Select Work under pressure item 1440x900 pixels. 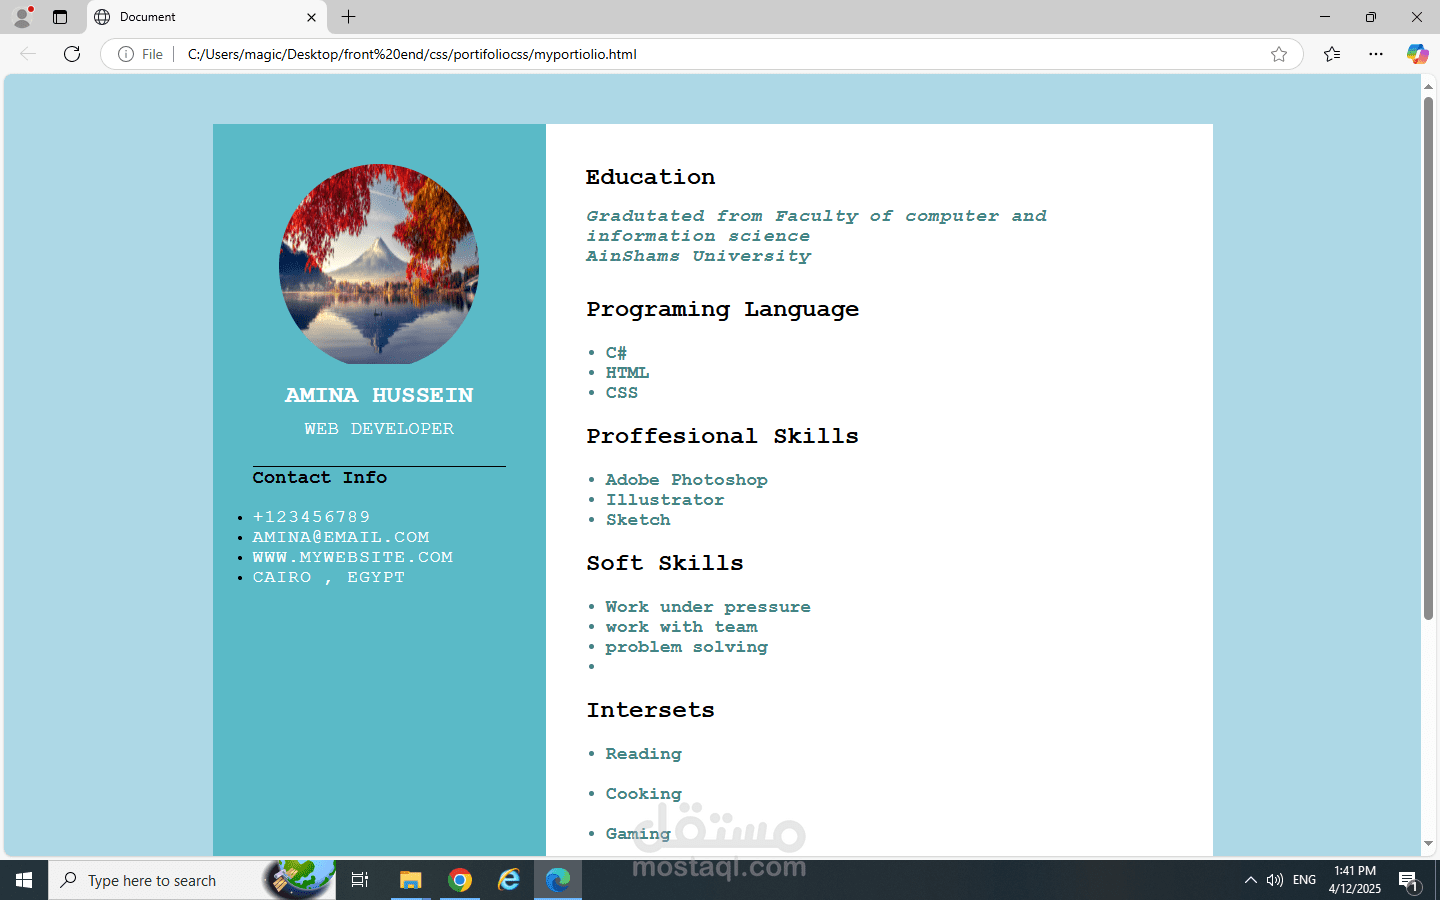coord(708,607)
